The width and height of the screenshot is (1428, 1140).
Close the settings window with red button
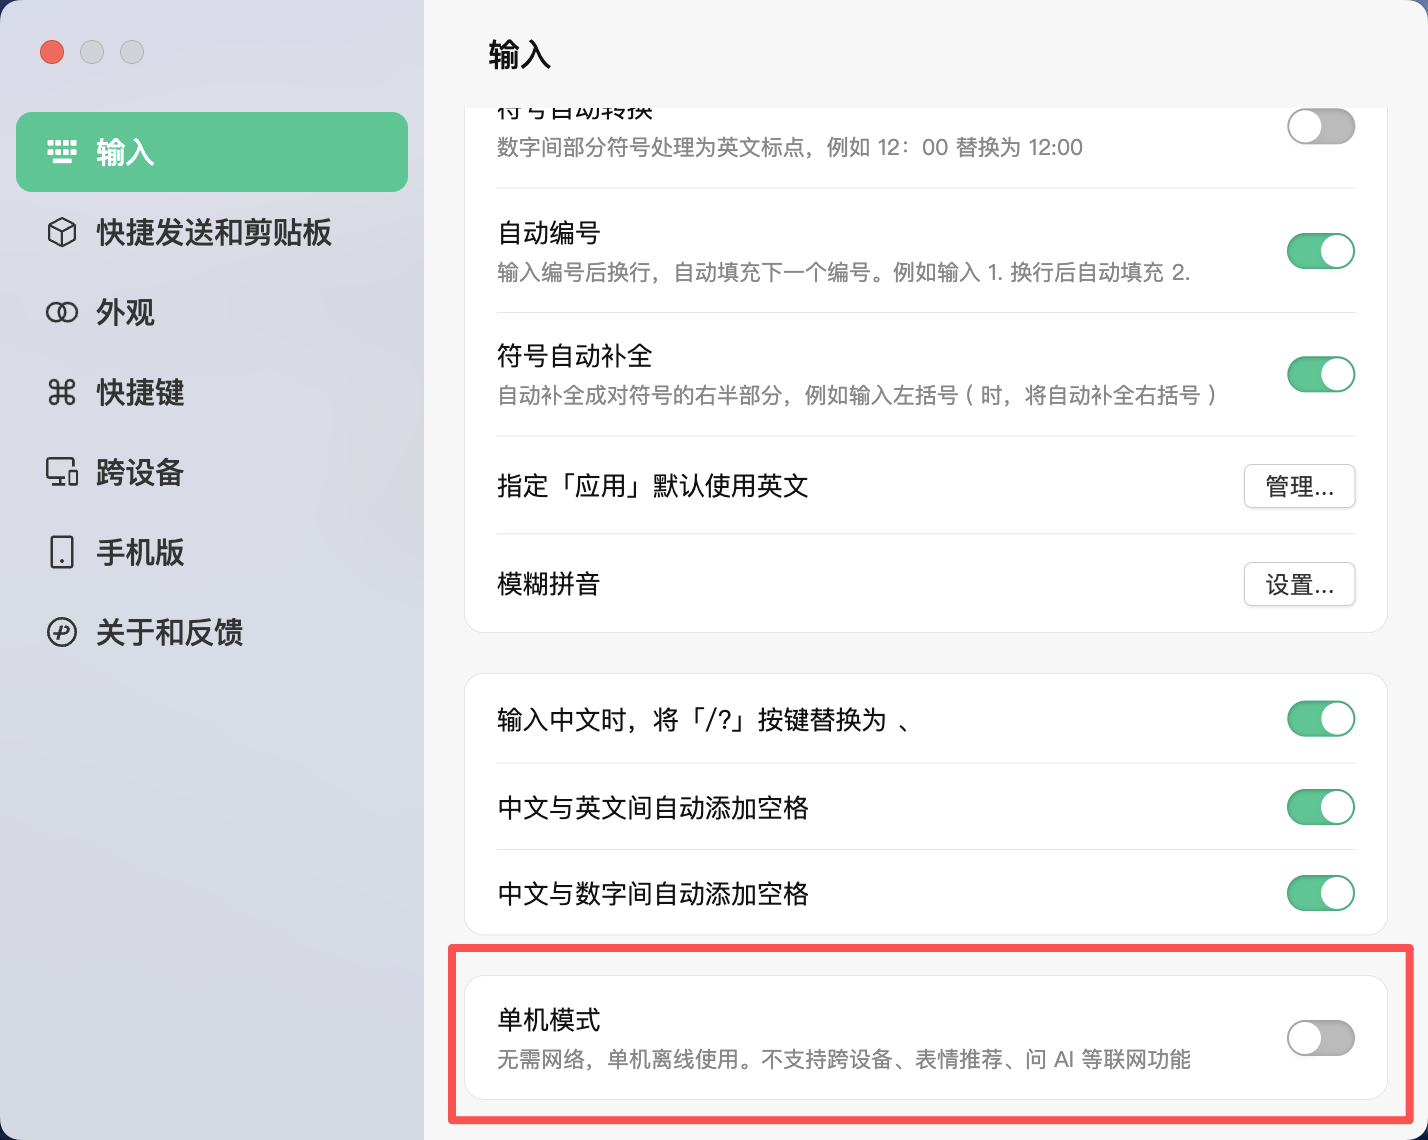pyautogui.click(x=52, y=52)
